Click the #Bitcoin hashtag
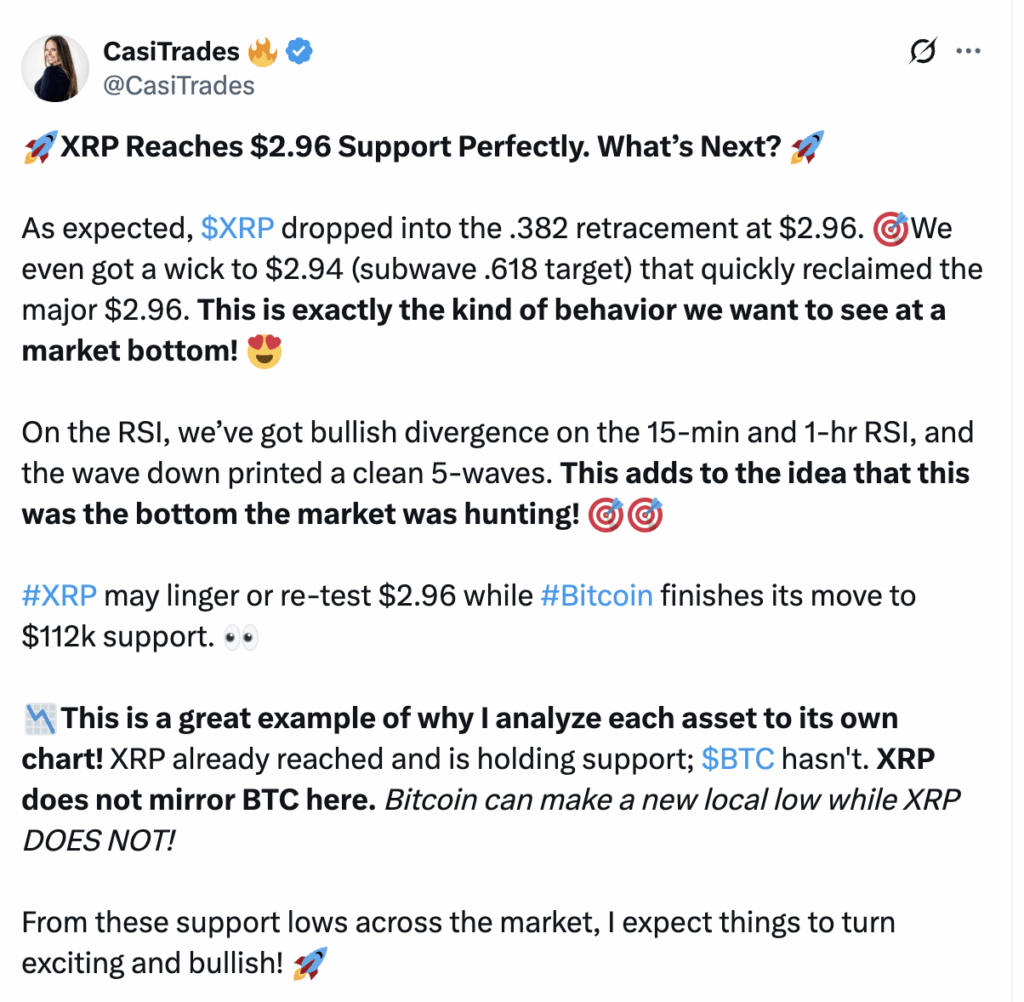This screenshot has width=1024, height=1002. [x=597, y=596]
